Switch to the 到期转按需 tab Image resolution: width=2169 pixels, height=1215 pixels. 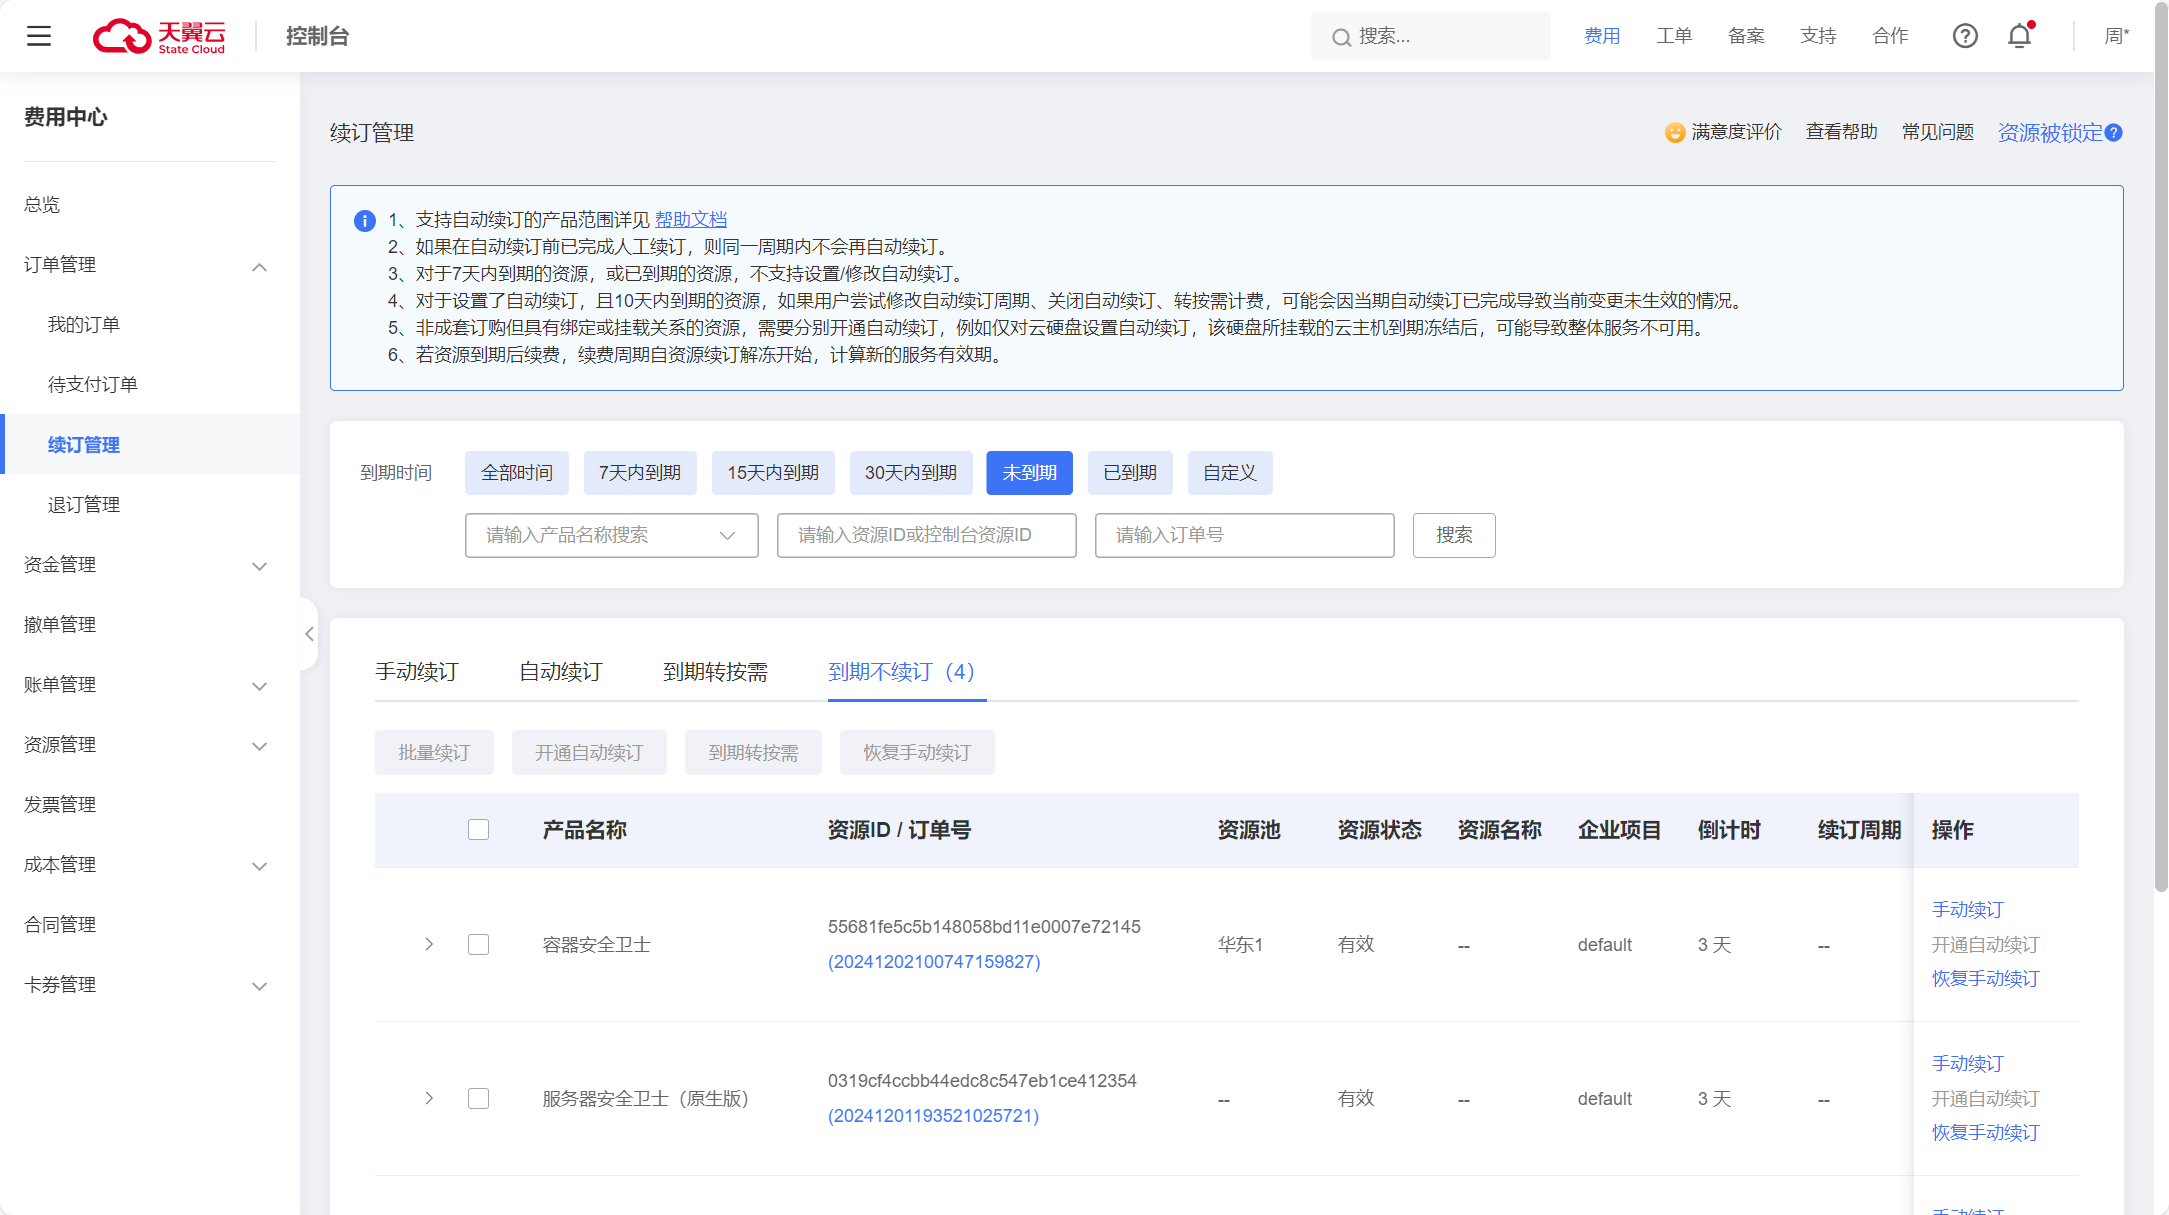715,672
